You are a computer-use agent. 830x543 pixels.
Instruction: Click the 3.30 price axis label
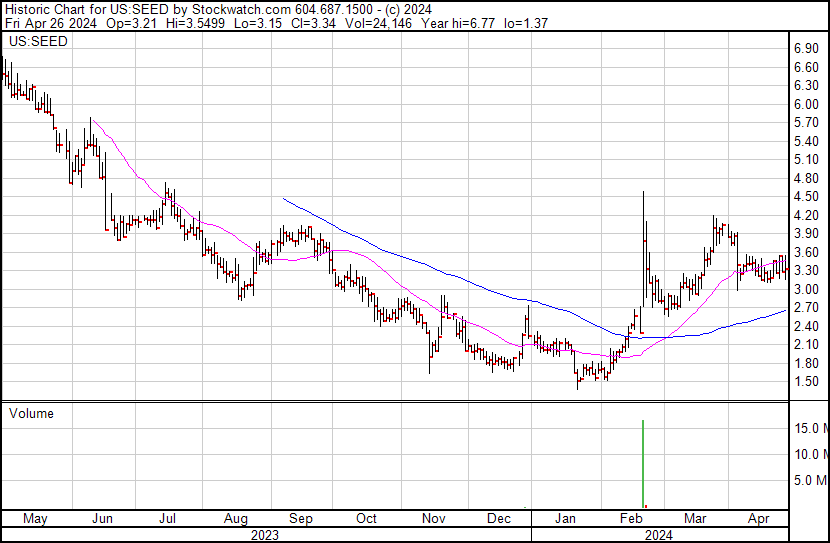click(x=806, y=271)
